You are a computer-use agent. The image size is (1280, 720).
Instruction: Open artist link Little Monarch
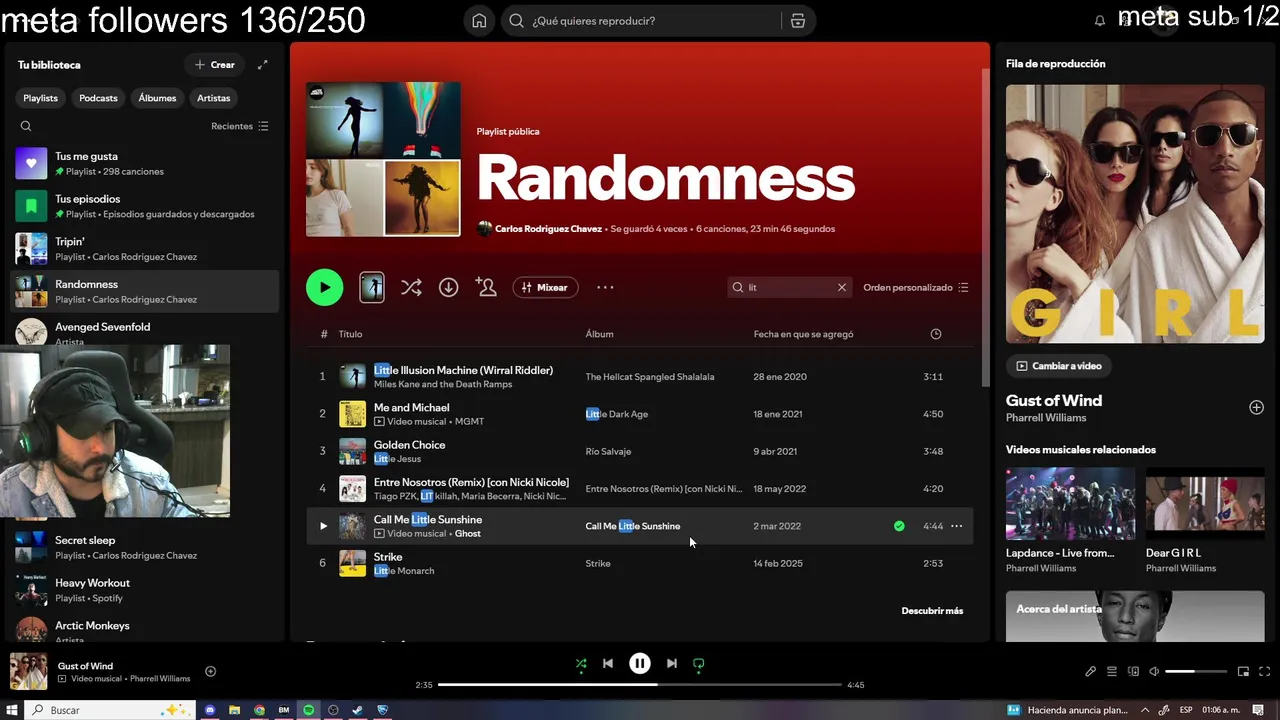click(x=404, y=571)
